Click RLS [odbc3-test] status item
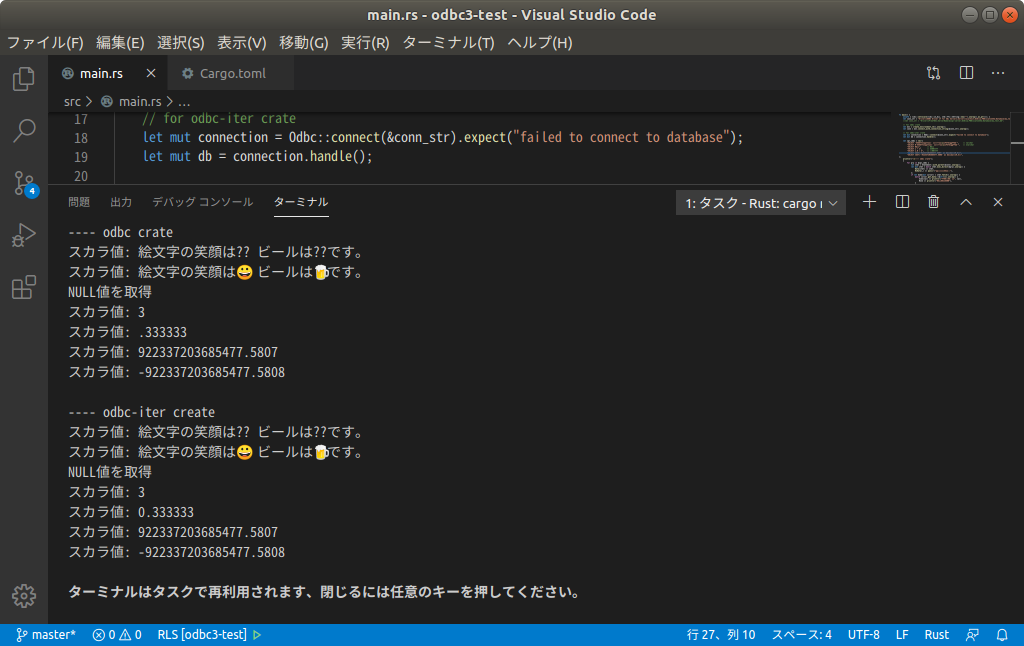This screenshot has height=646, width=1024. click(x=209, y=635)
